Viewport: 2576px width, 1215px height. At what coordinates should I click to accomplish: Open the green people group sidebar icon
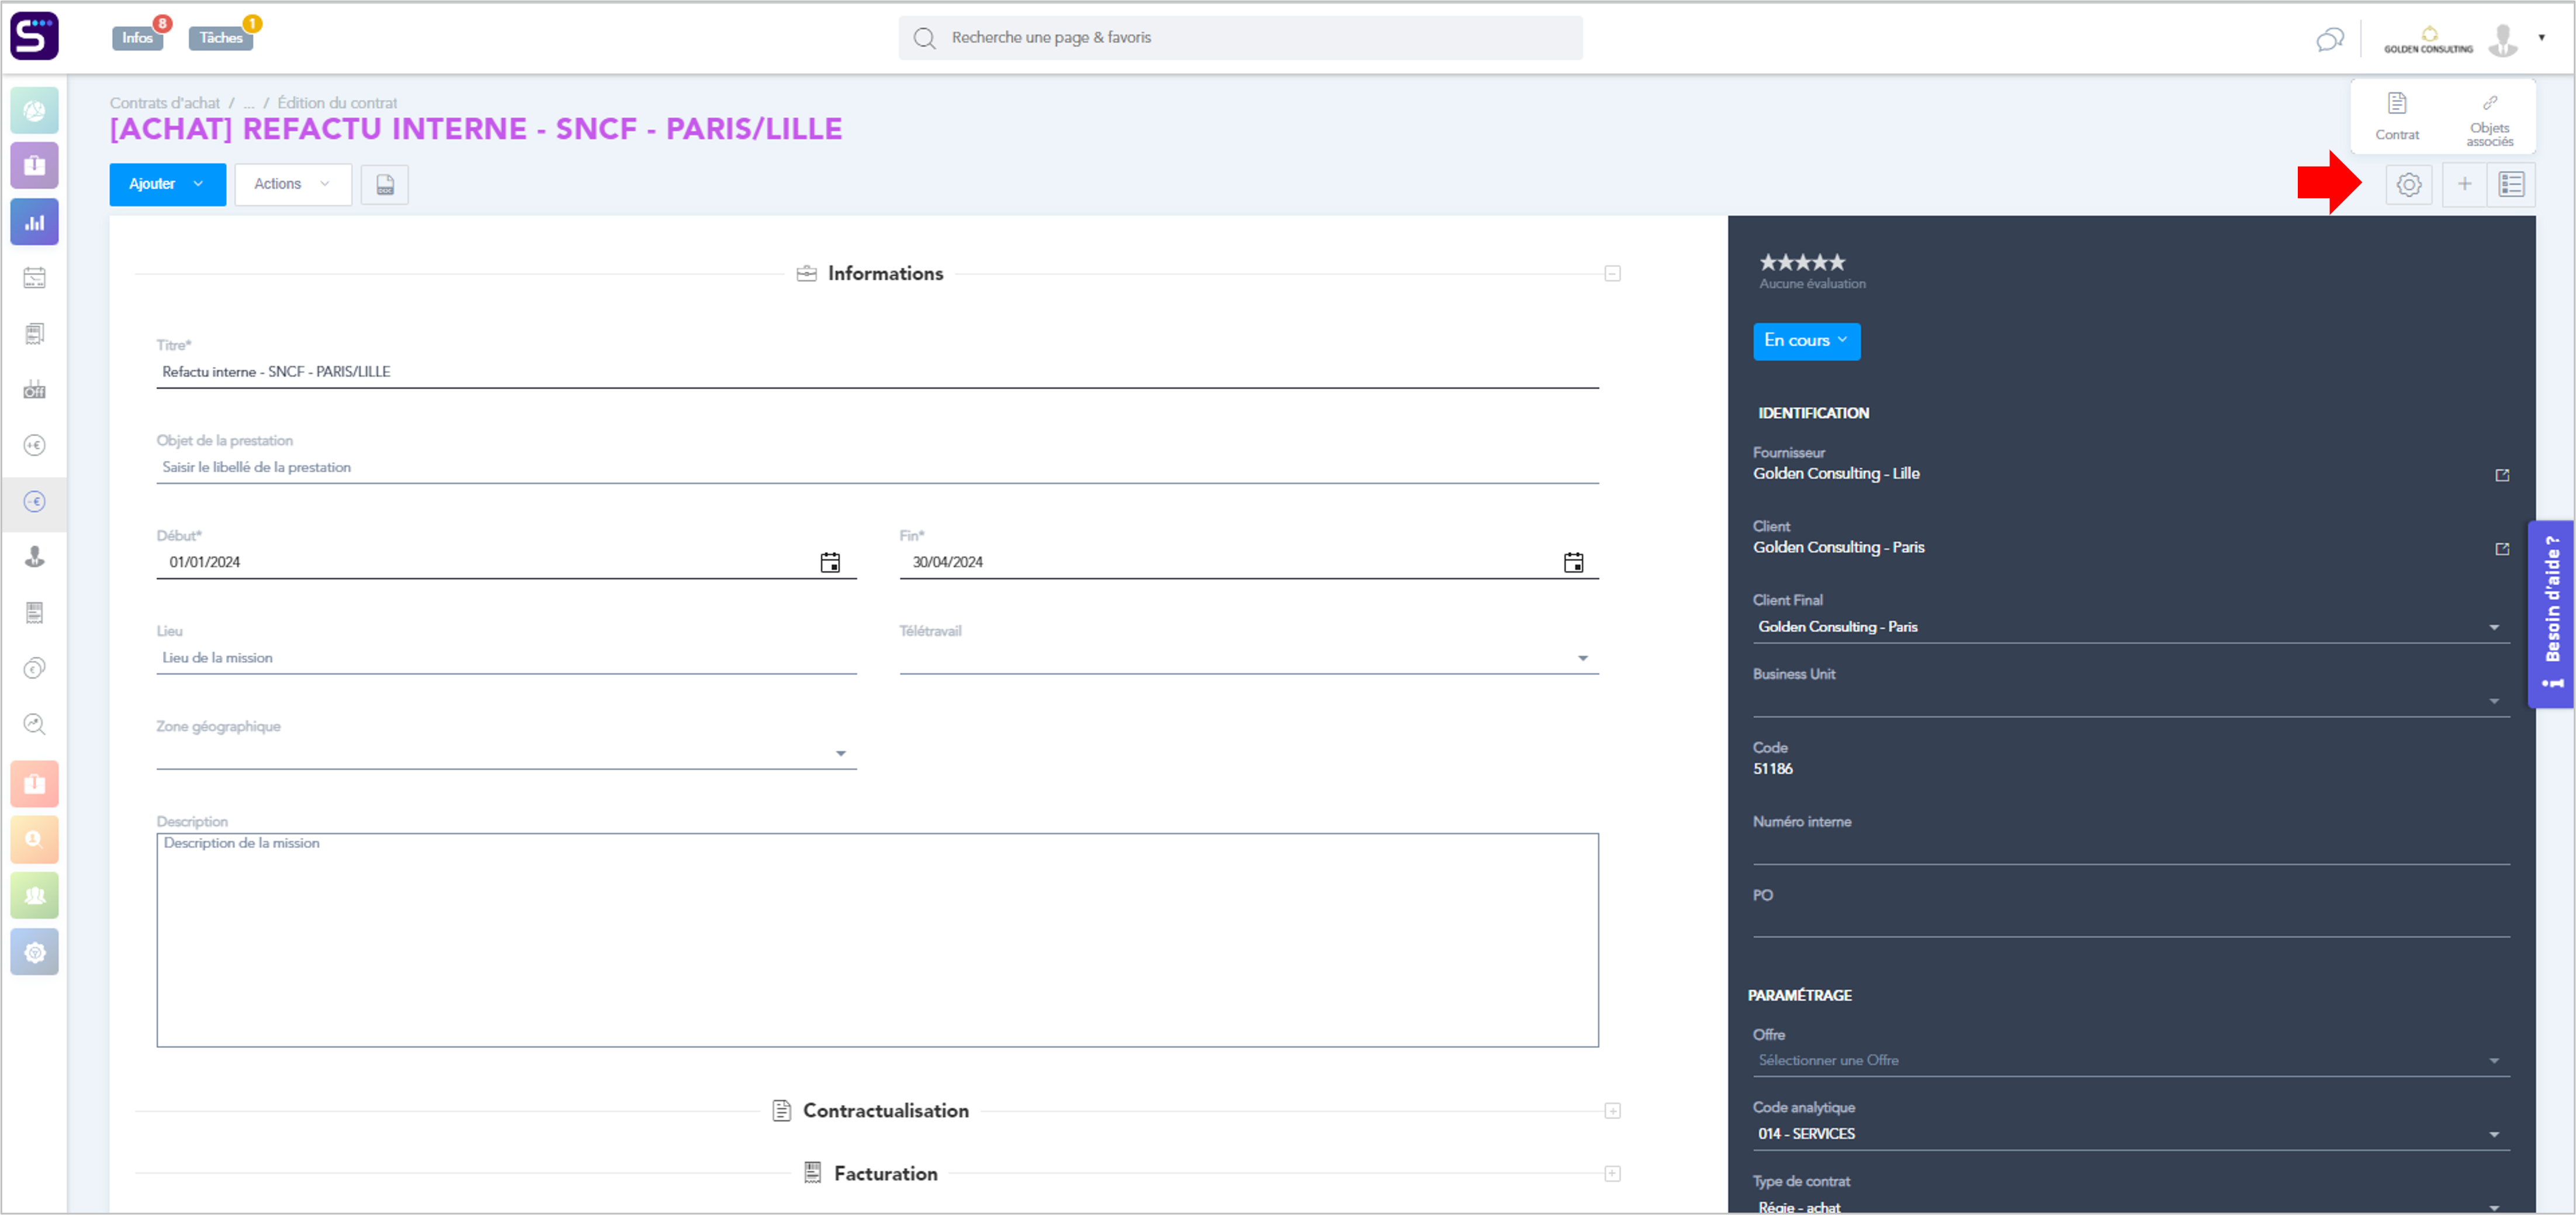click(x=34, y=895)
